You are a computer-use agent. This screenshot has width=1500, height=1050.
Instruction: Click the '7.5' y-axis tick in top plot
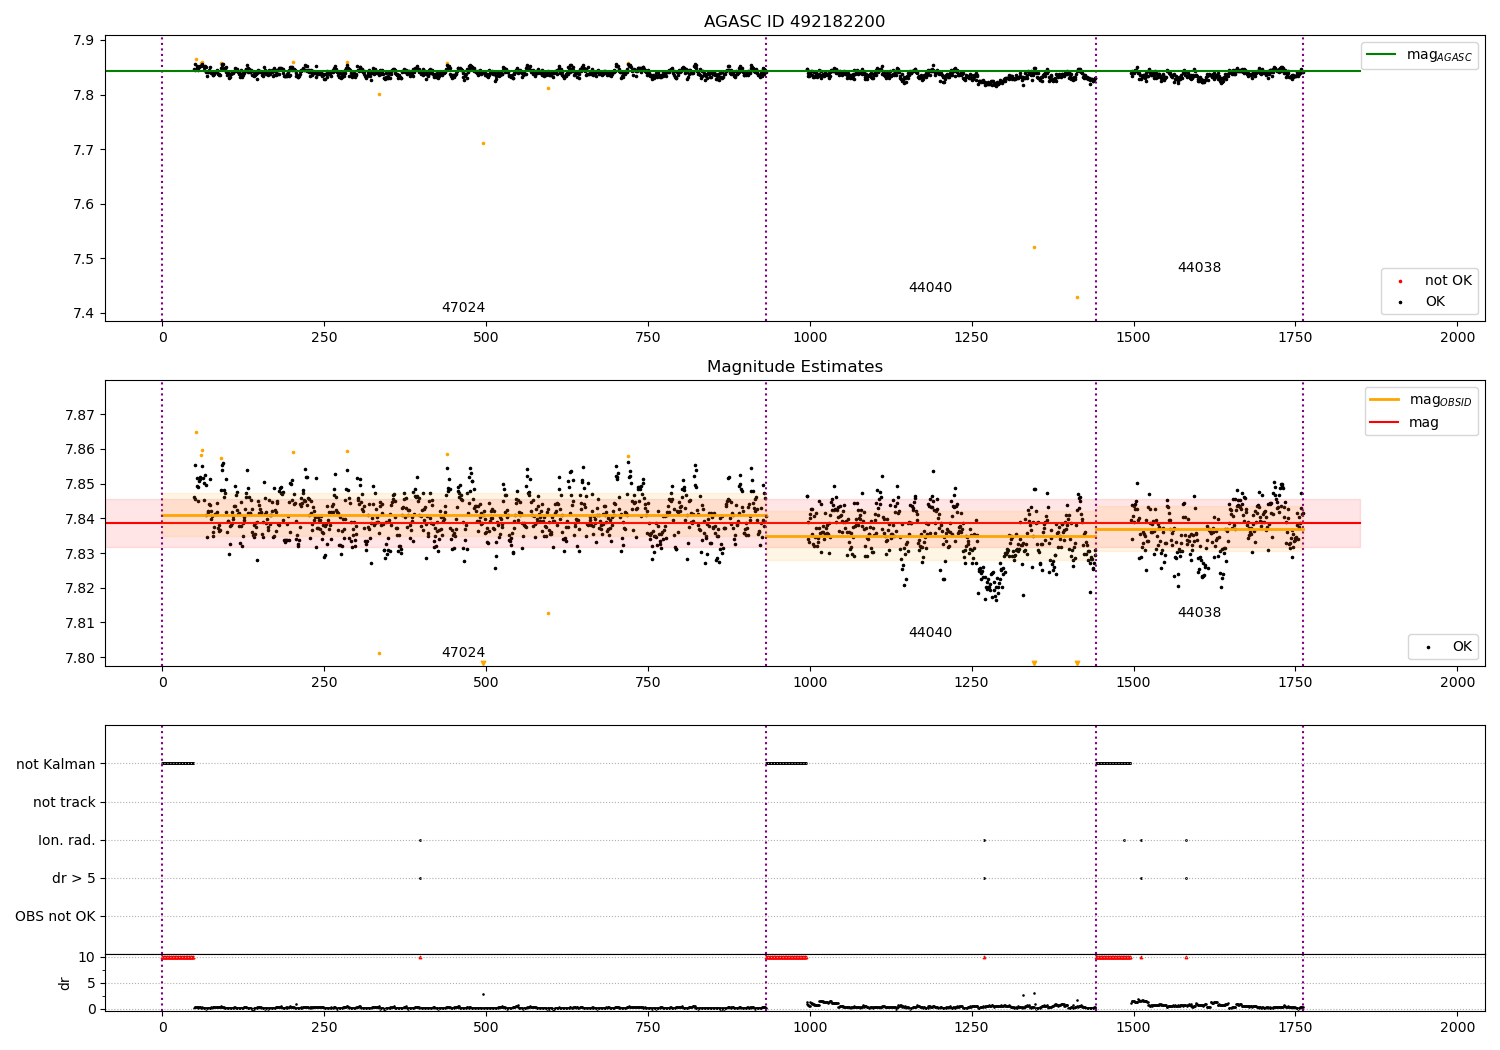coord(84,259)
